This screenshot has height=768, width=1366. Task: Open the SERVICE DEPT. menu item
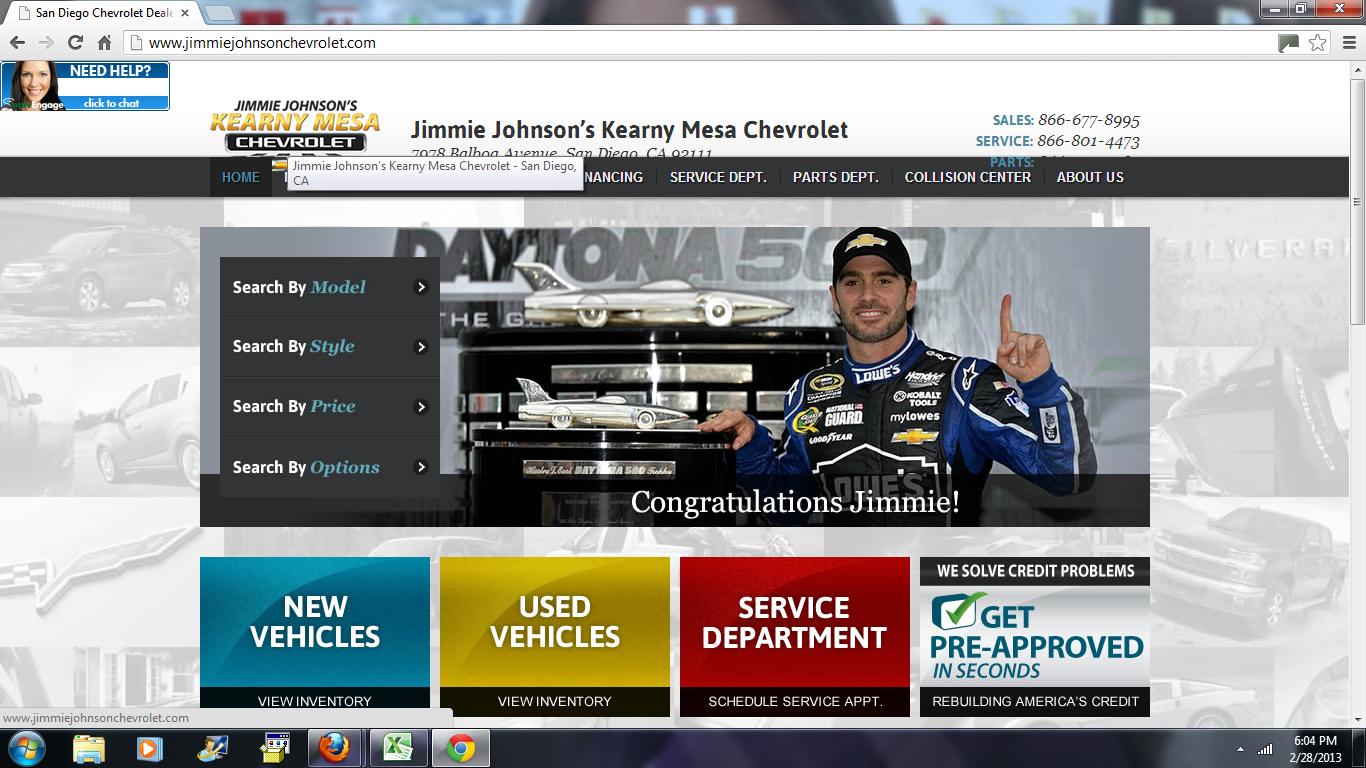pyautogui.click(x=717, y=177)
